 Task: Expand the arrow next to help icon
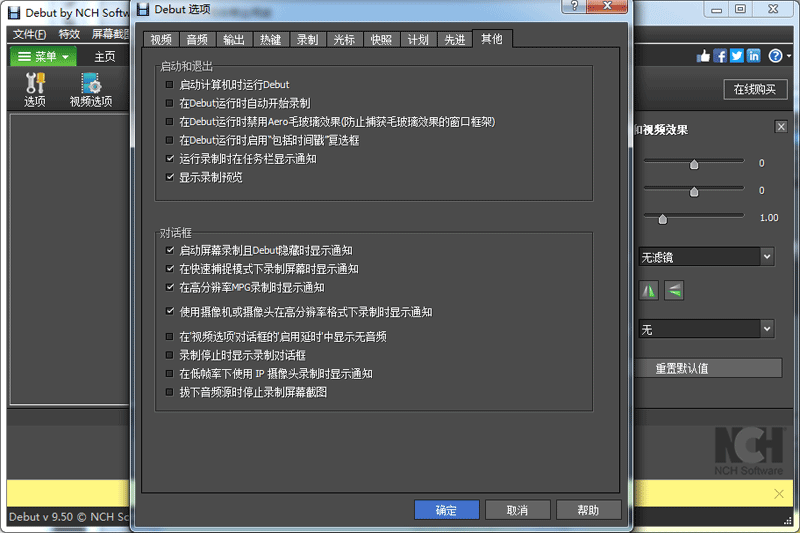pyautogui.click(x=789, y=56)
